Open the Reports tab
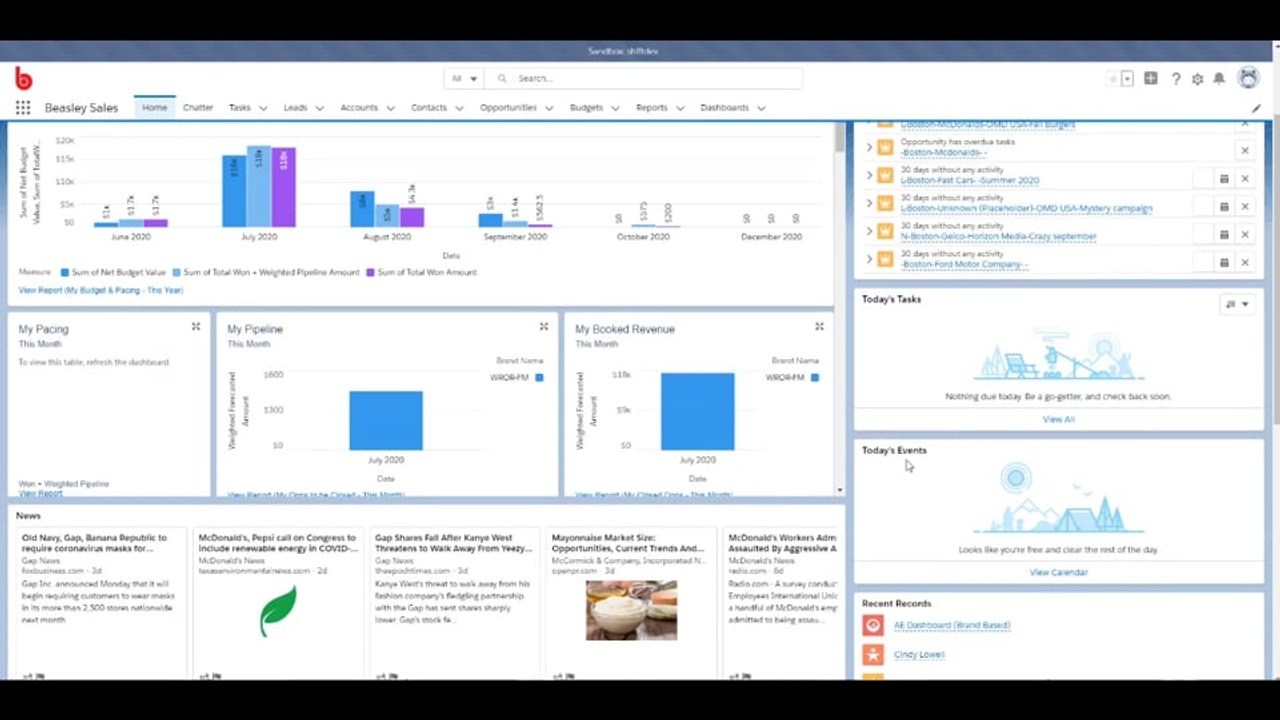 pyautogui.click(x=652, y=108)
